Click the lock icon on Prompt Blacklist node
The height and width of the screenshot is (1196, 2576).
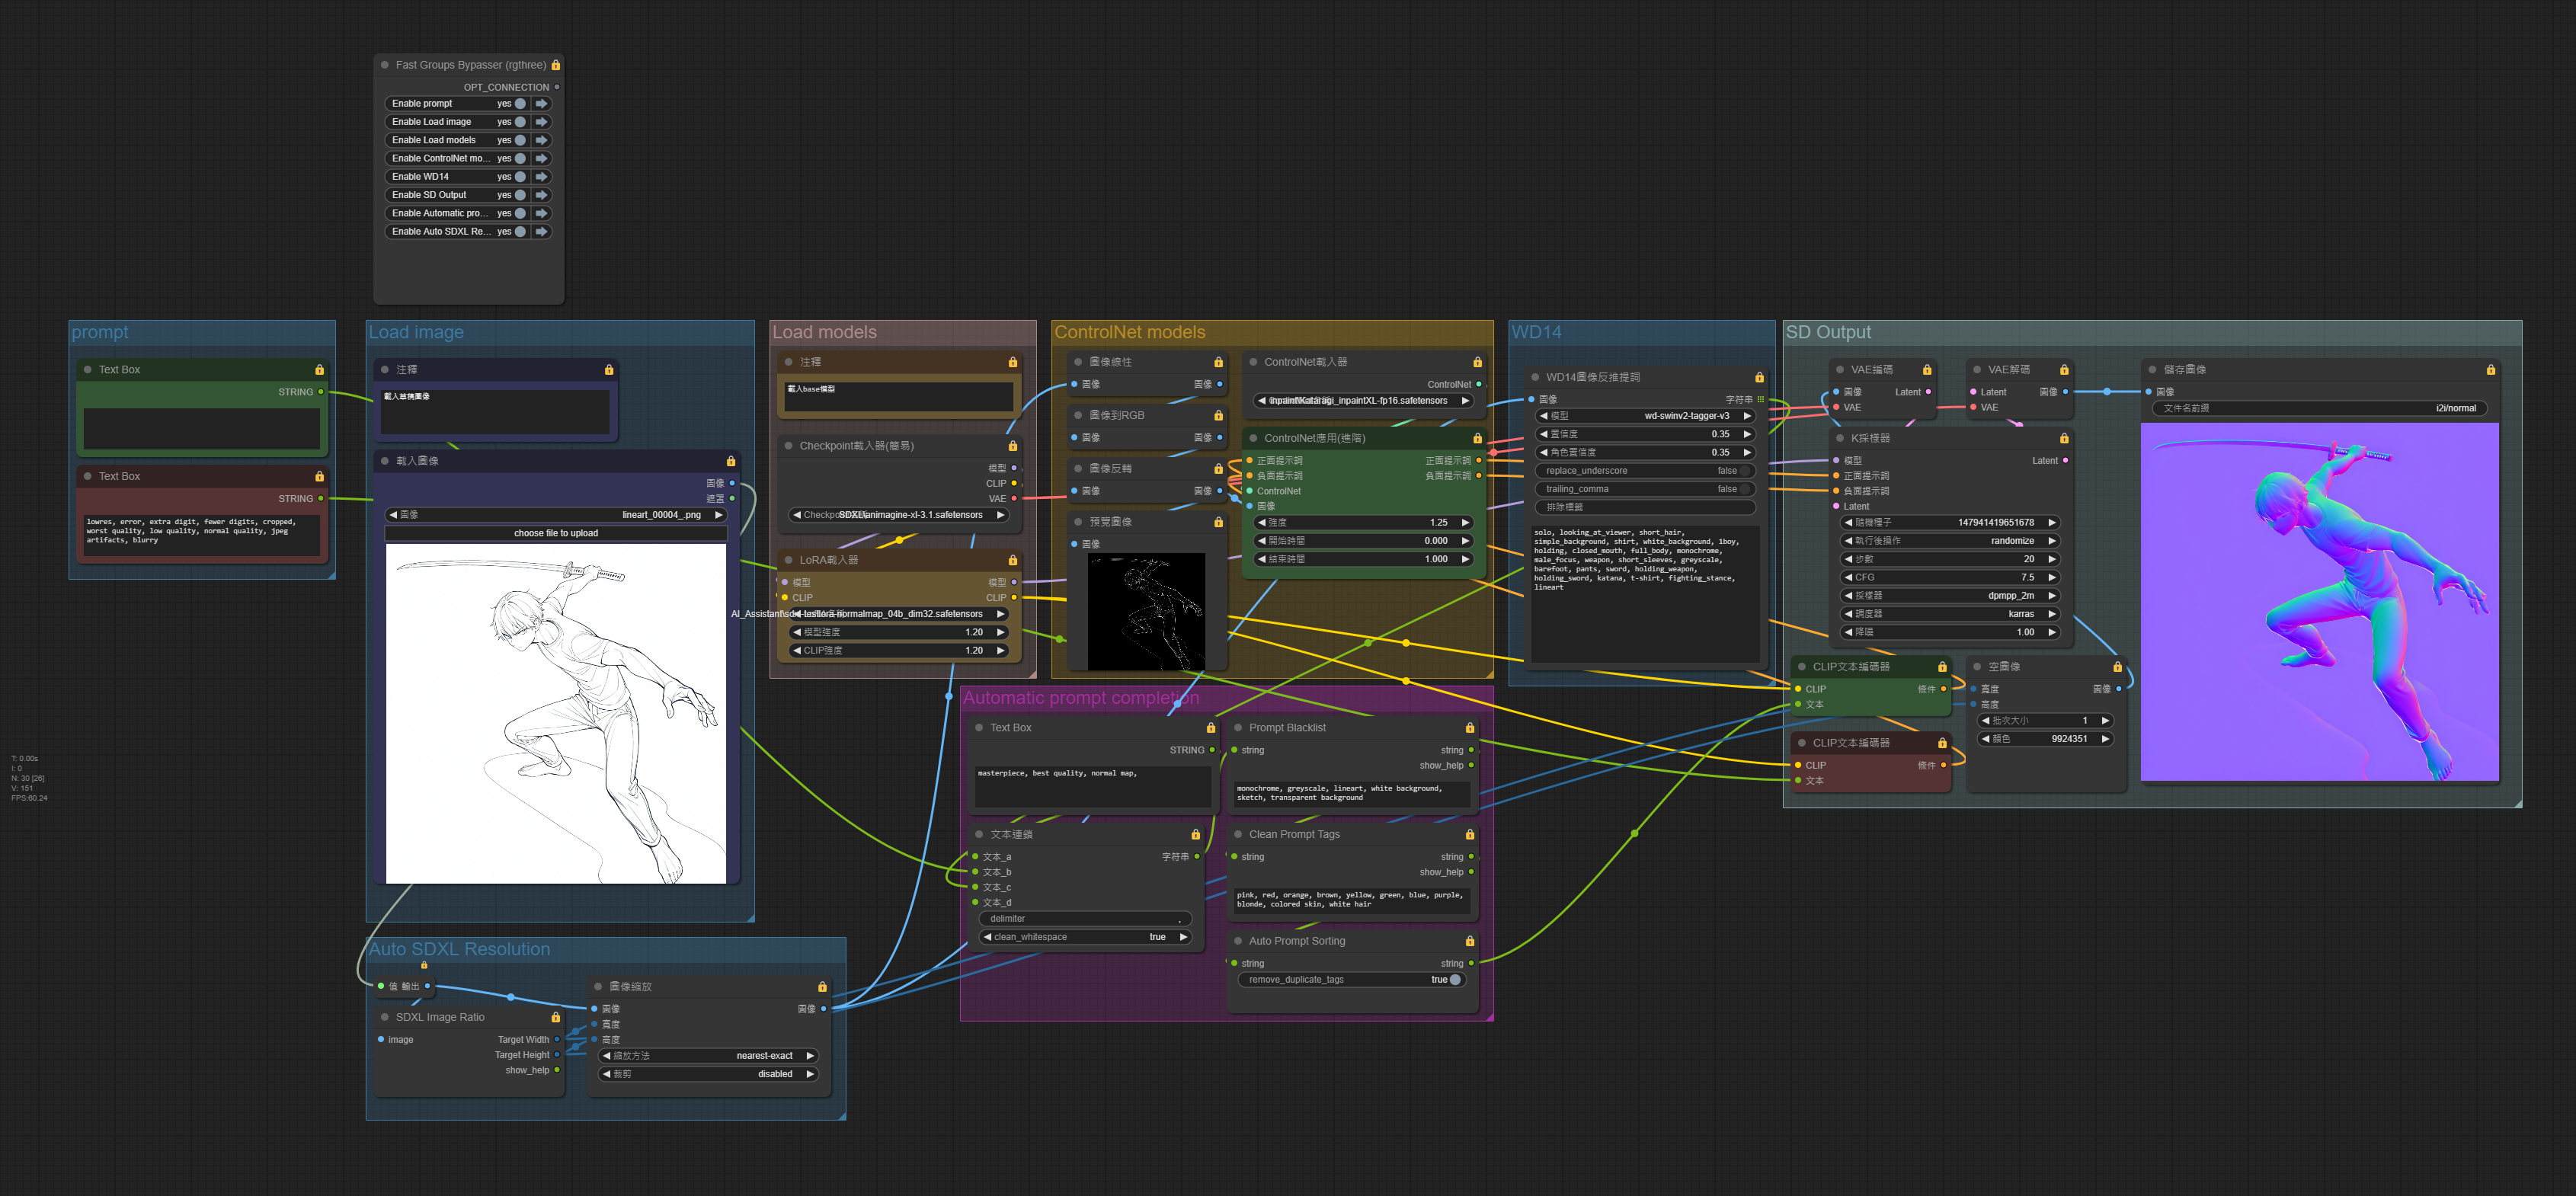1470,728
